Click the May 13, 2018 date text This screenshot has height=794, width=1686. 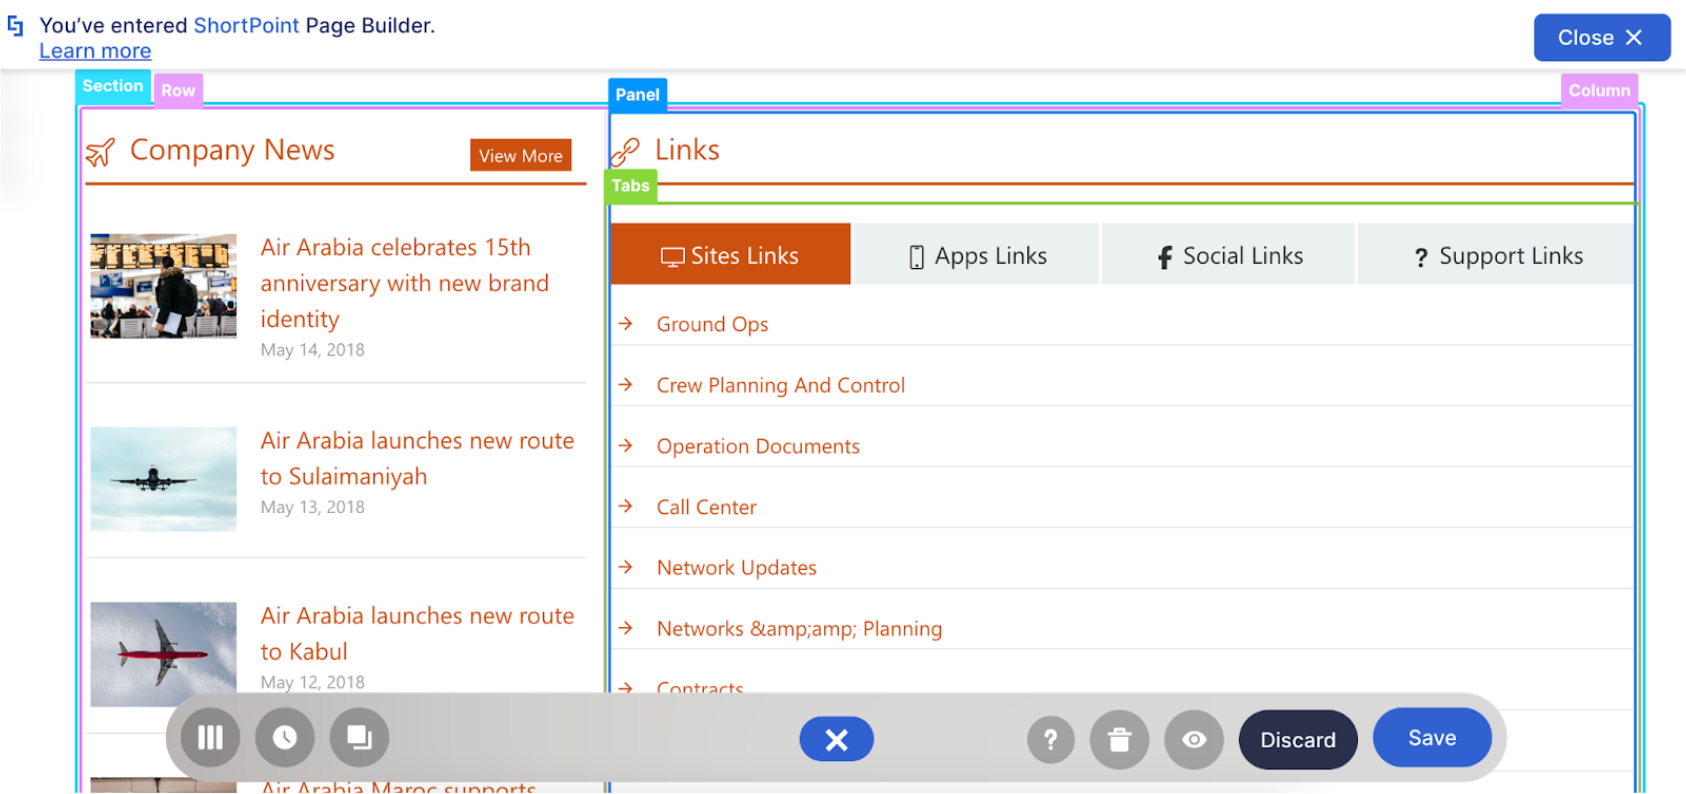[x=312, y=507]
